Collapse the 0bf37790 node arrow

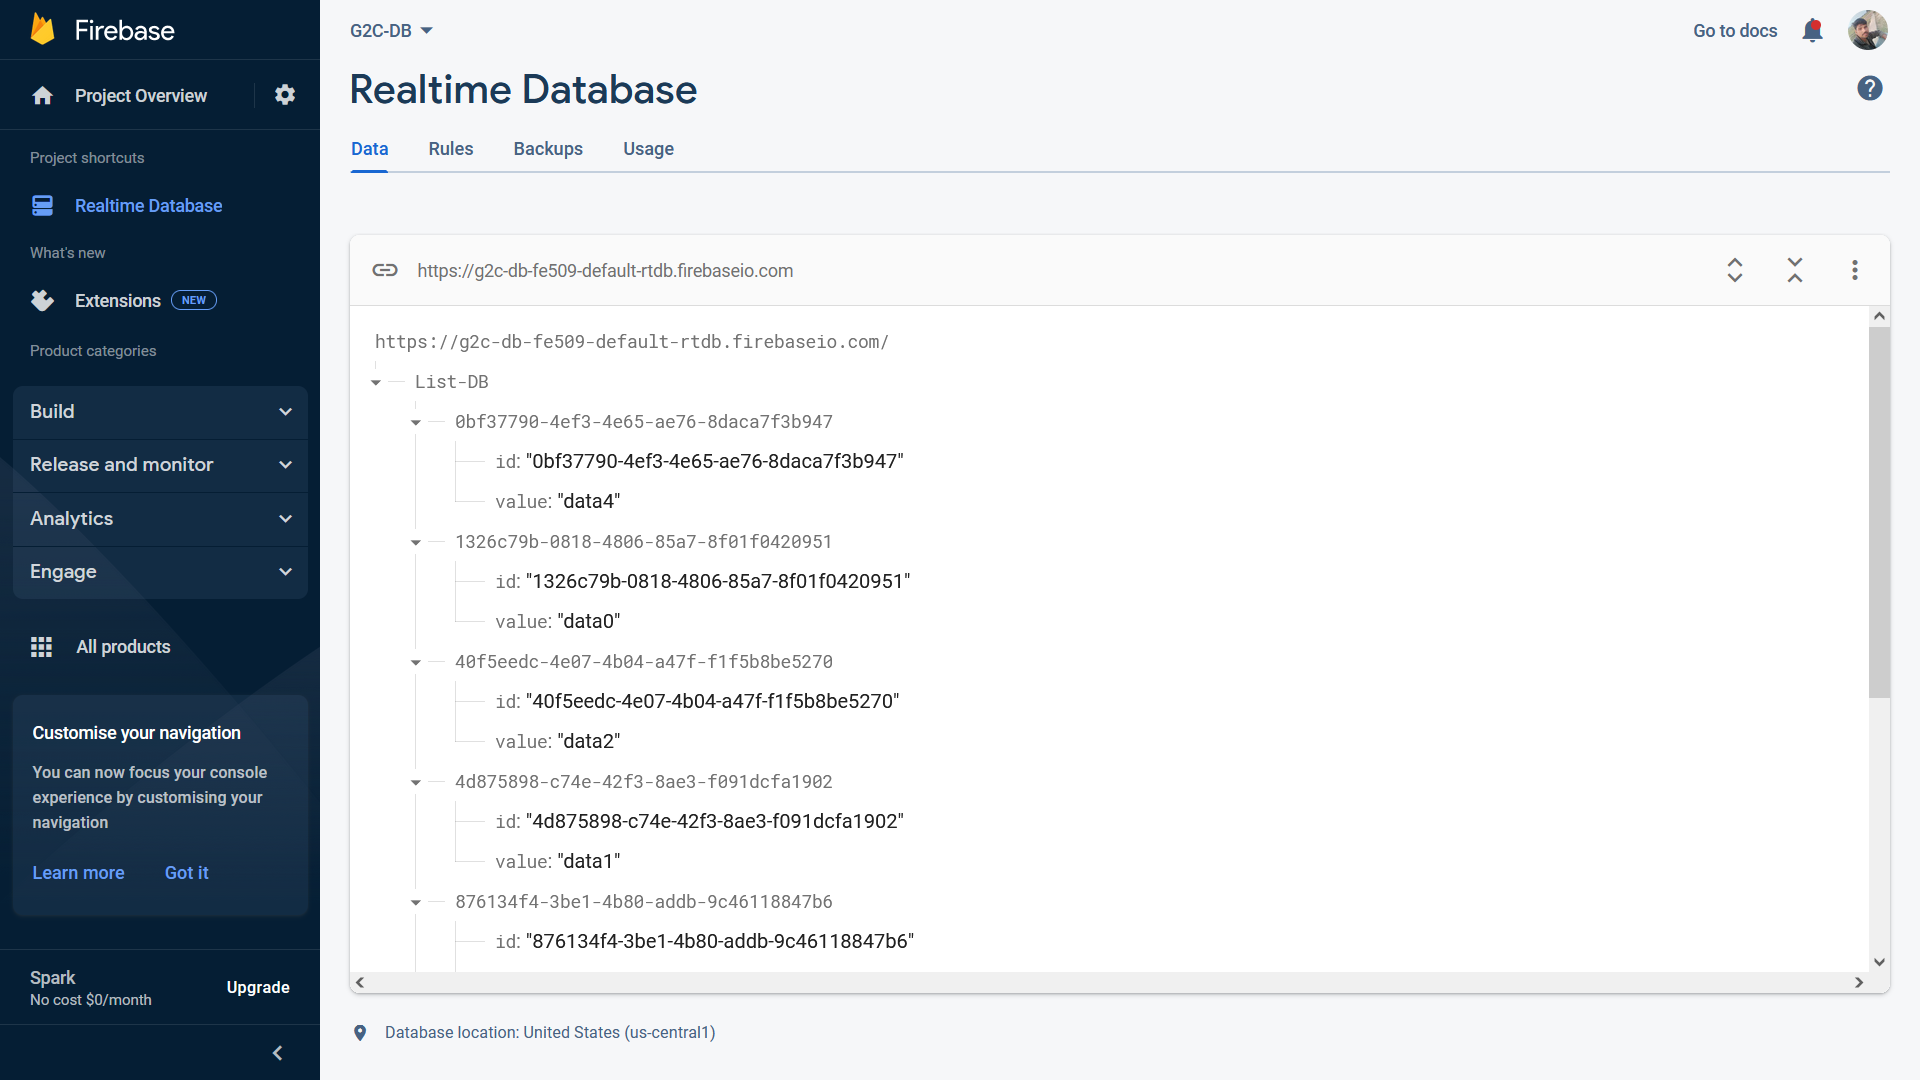click(x=416, y=423)
